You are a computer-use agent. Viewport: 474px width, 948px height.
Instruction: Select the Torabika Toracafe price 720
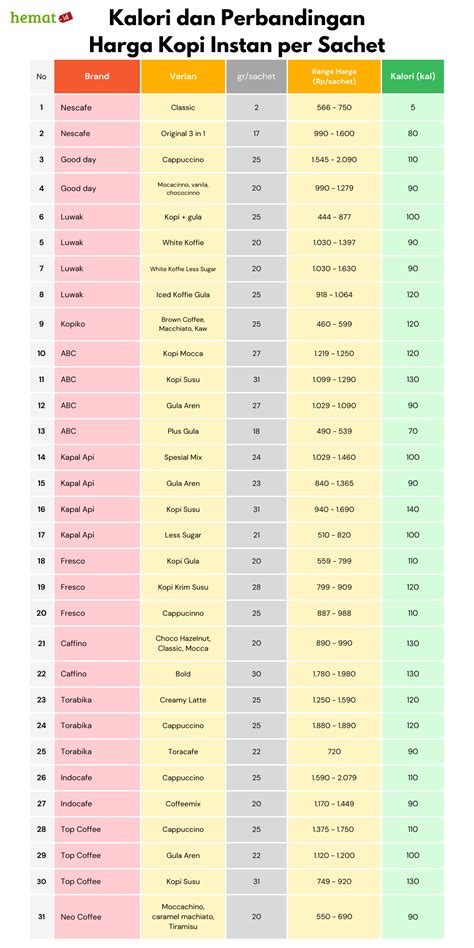point(334,751)
